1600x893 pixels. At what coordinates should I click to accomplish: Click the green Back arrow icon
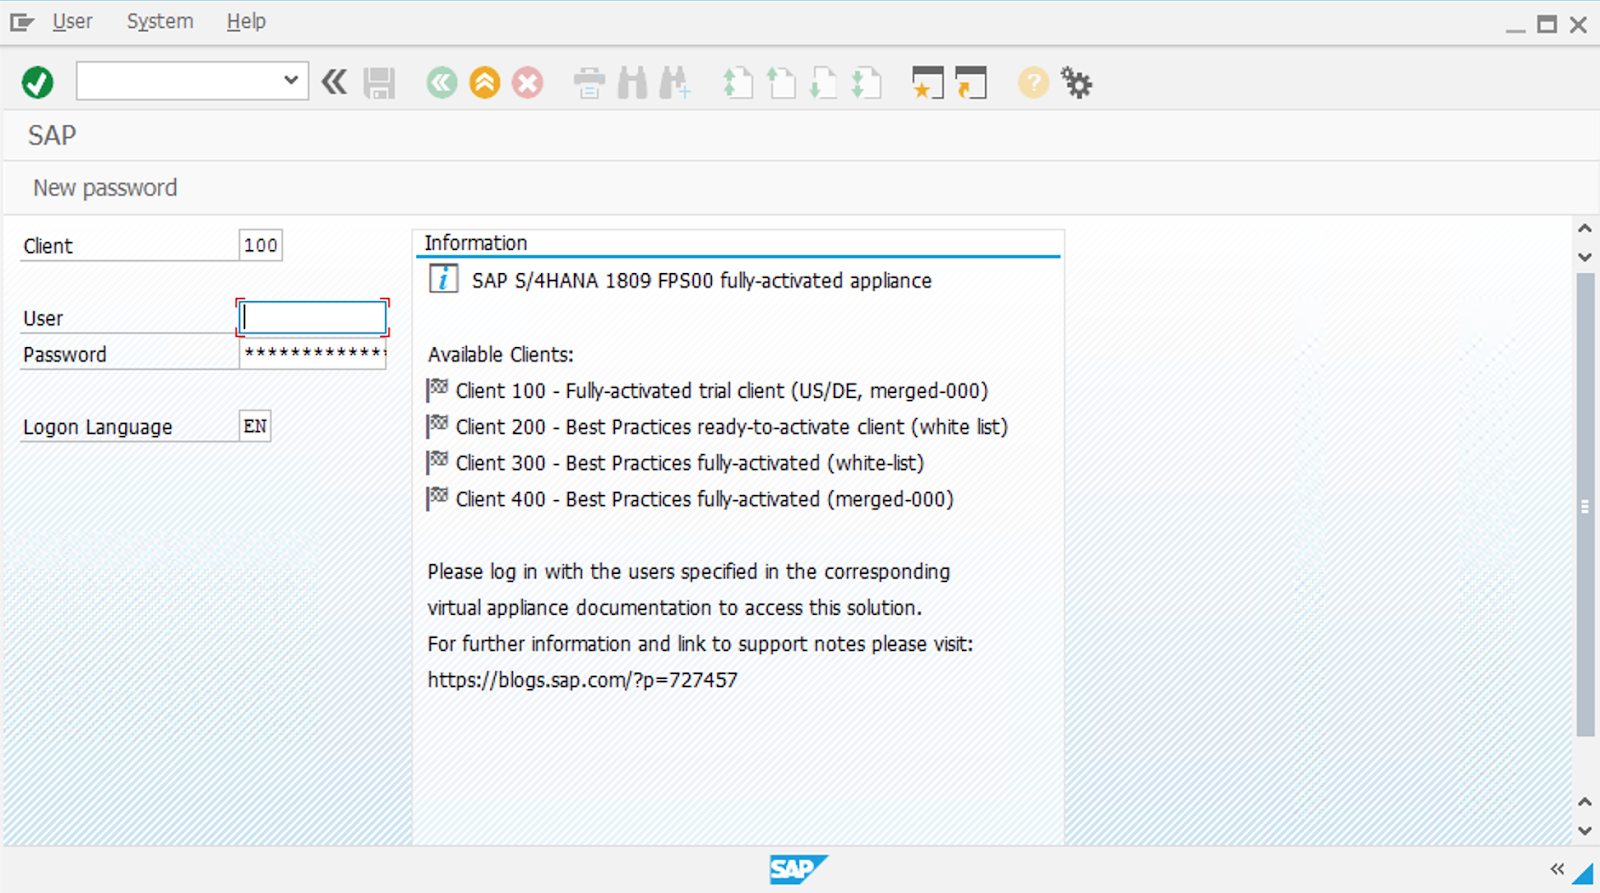coord(441,82)
